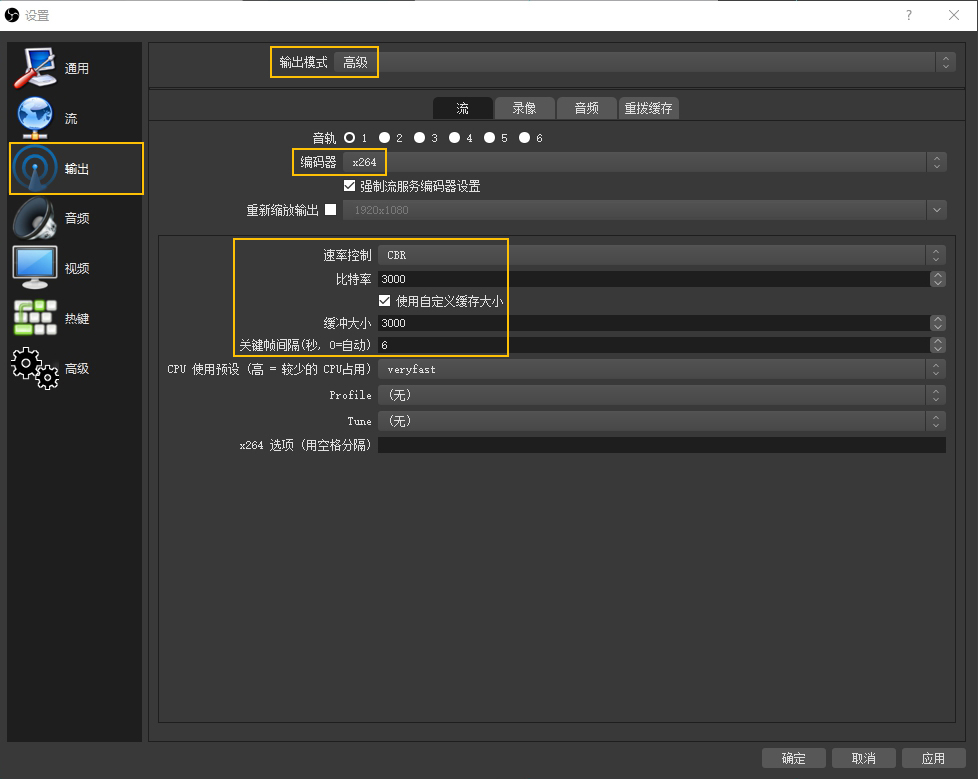Select audio track 1 radio button
978x779 pixels.
click(x=349, y=138)
